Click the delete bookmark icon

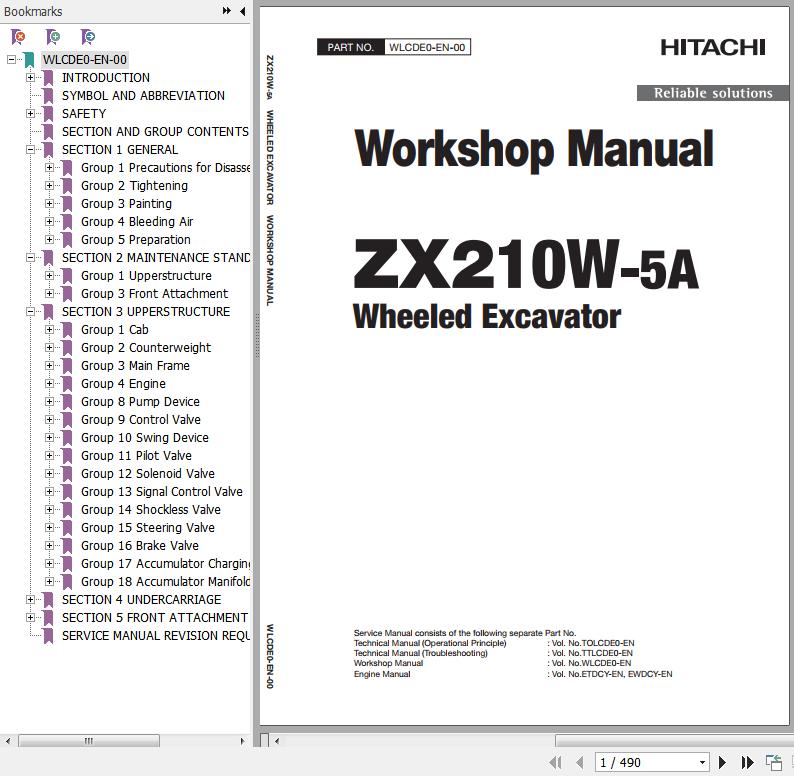[18, 36]
